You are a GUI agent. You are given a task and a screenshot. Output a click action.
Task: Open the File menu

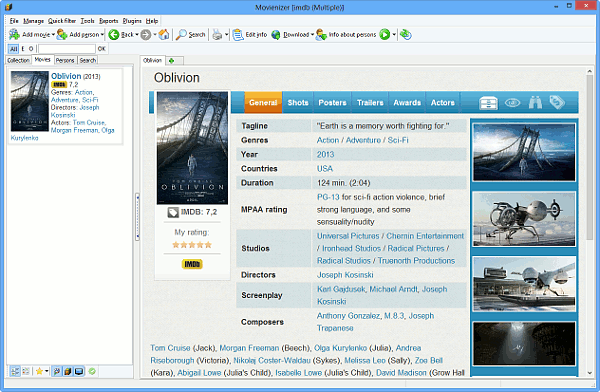click(14, 21)
